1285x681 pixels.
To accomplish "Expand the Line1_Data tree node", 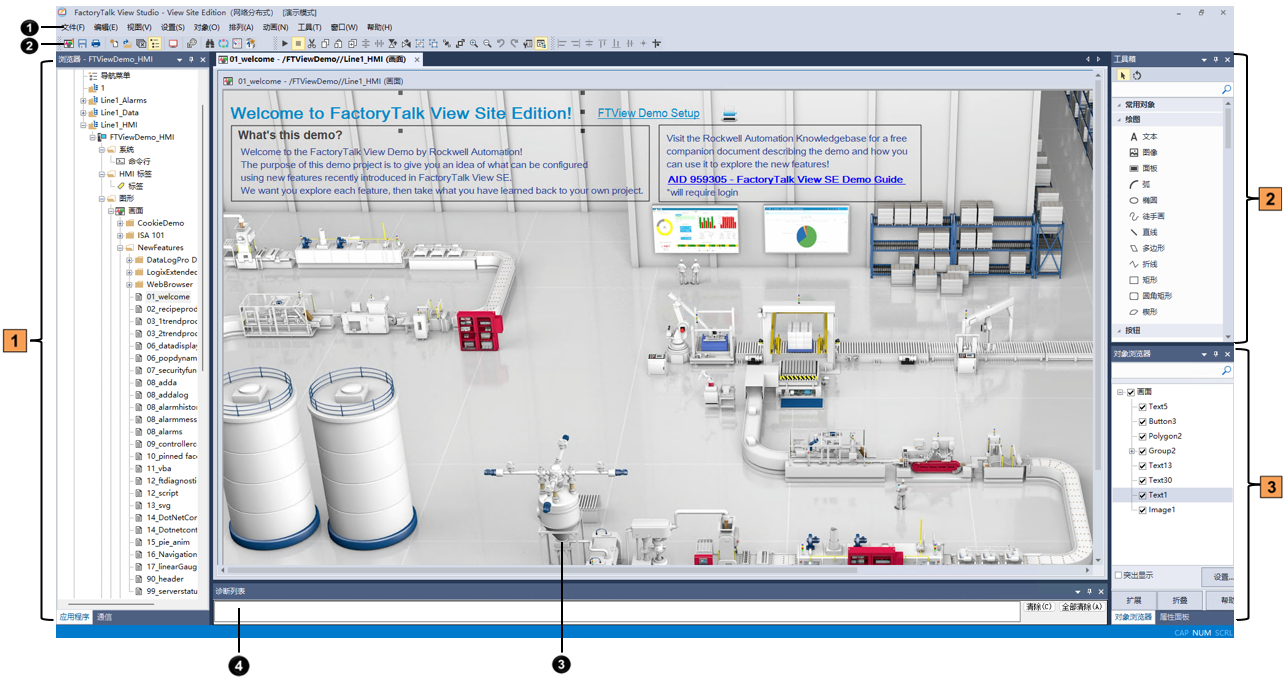I will [83, 112].
